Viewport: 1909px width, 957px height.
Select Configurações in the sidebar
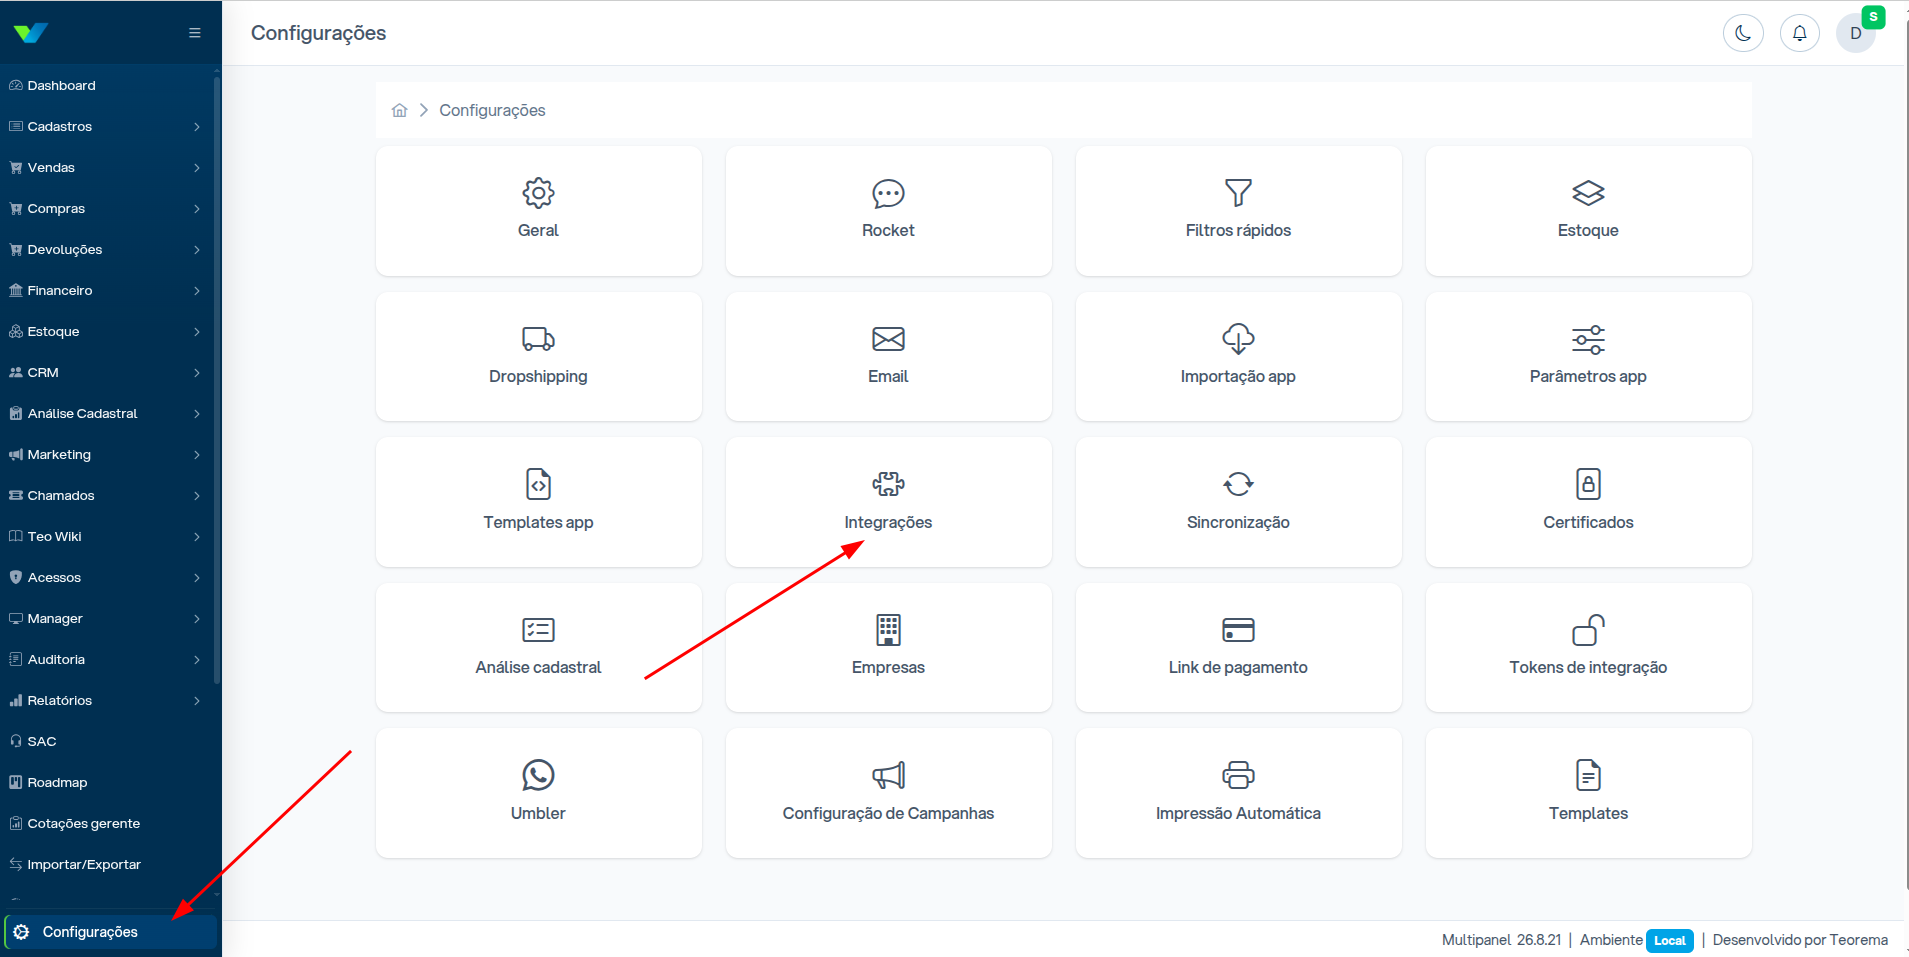click(x=110, y=932)
